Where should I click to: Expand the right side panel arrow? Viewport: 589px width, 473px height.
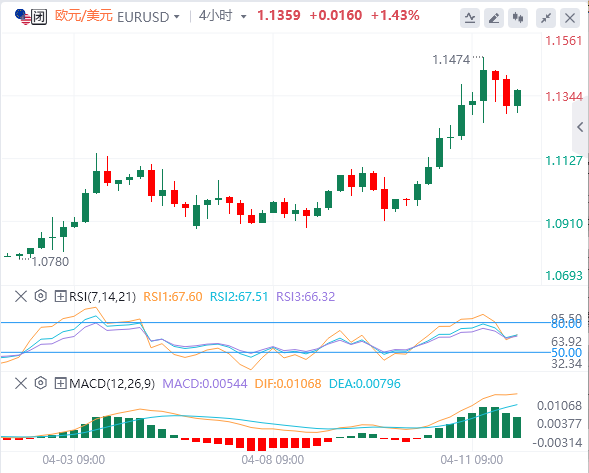coord(580,127)
